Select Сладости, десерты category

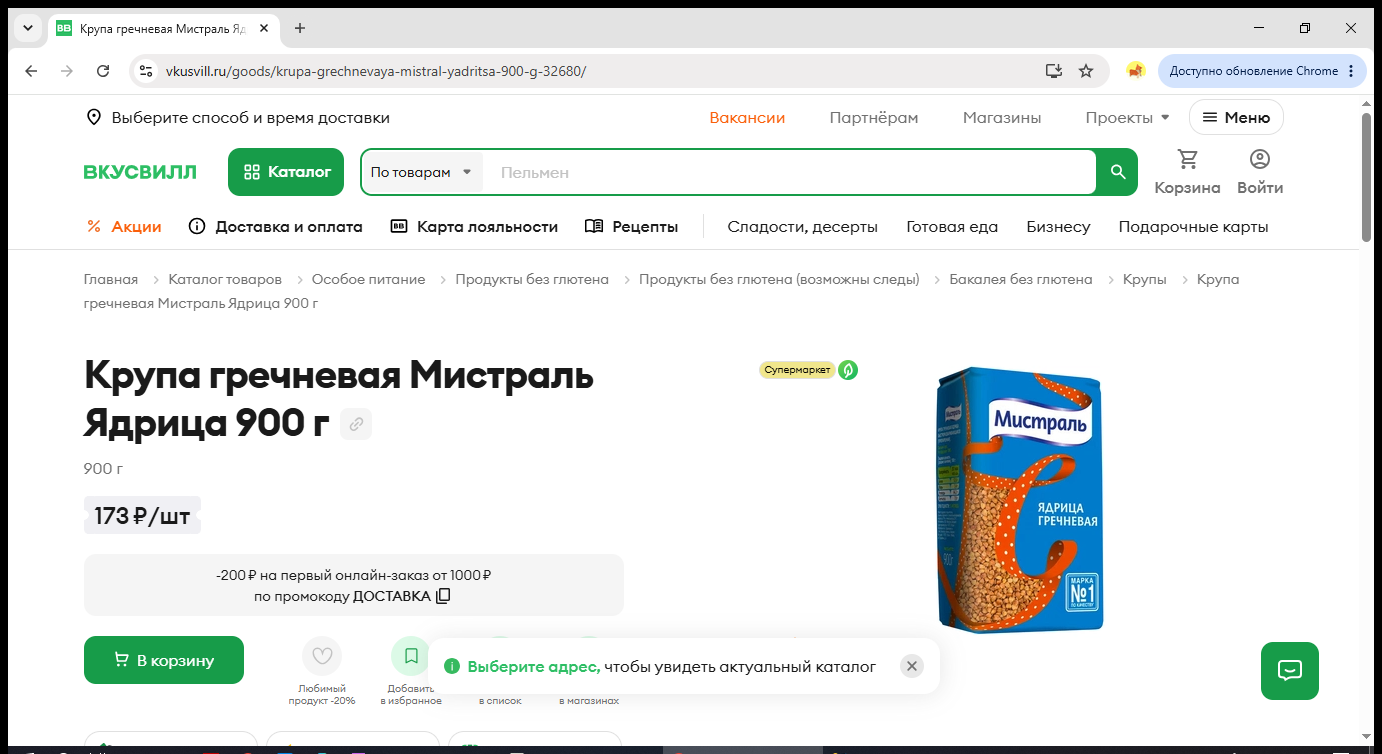802,226
